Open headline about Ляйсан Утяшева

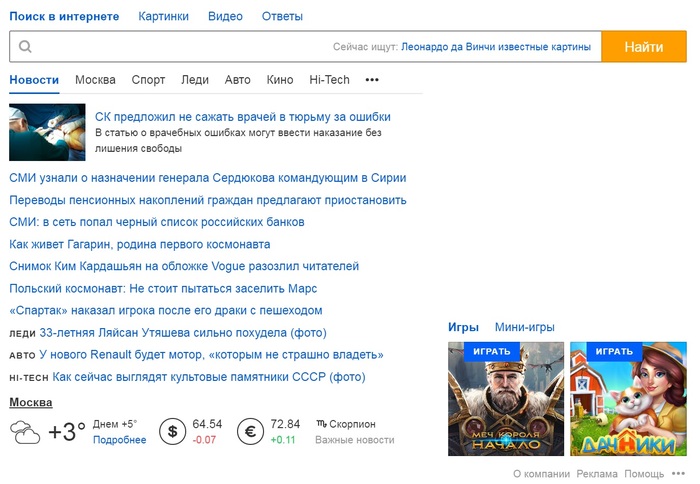[183, 333]
